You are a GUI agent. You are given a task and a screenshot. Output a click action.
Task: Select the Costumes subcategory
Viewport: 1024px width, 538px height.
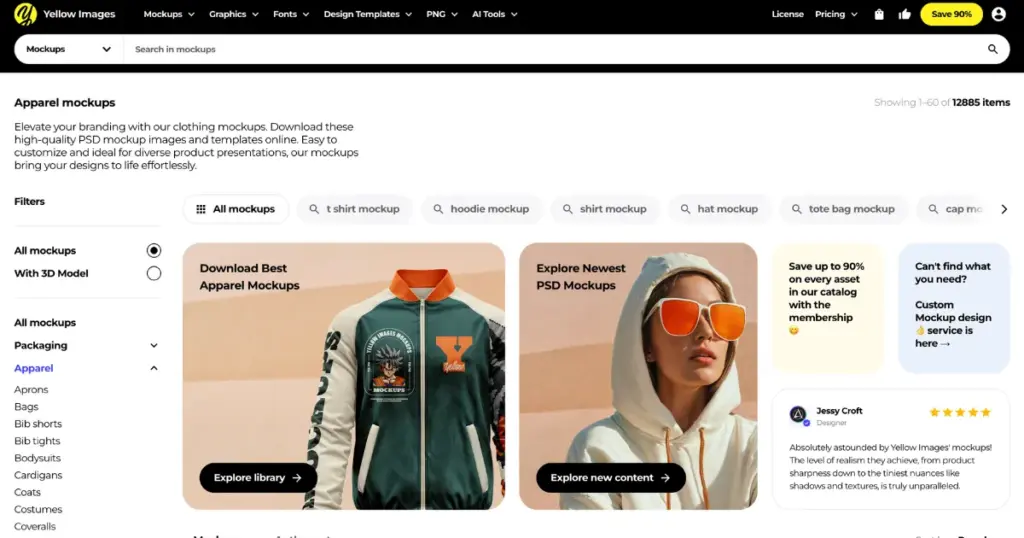38,509
